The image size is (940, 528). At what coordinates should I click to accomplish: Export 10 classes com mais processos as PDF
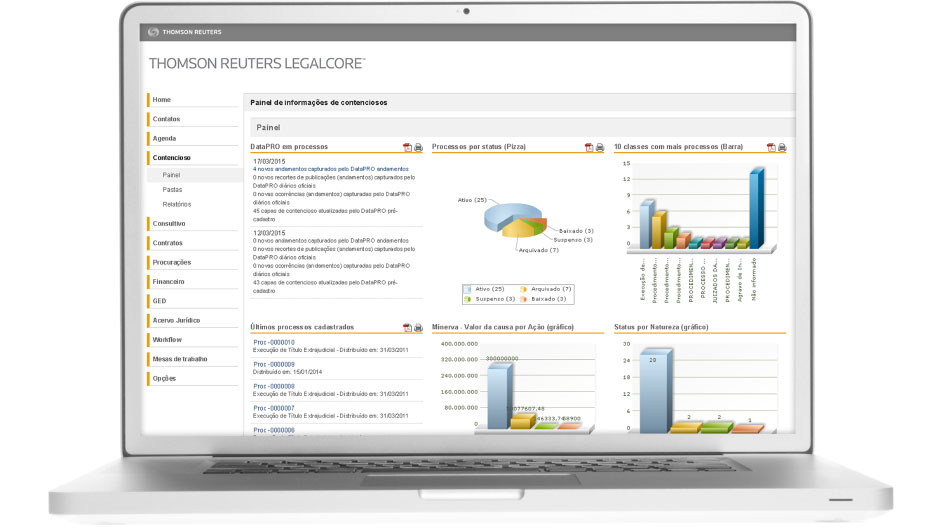point(772,147)
